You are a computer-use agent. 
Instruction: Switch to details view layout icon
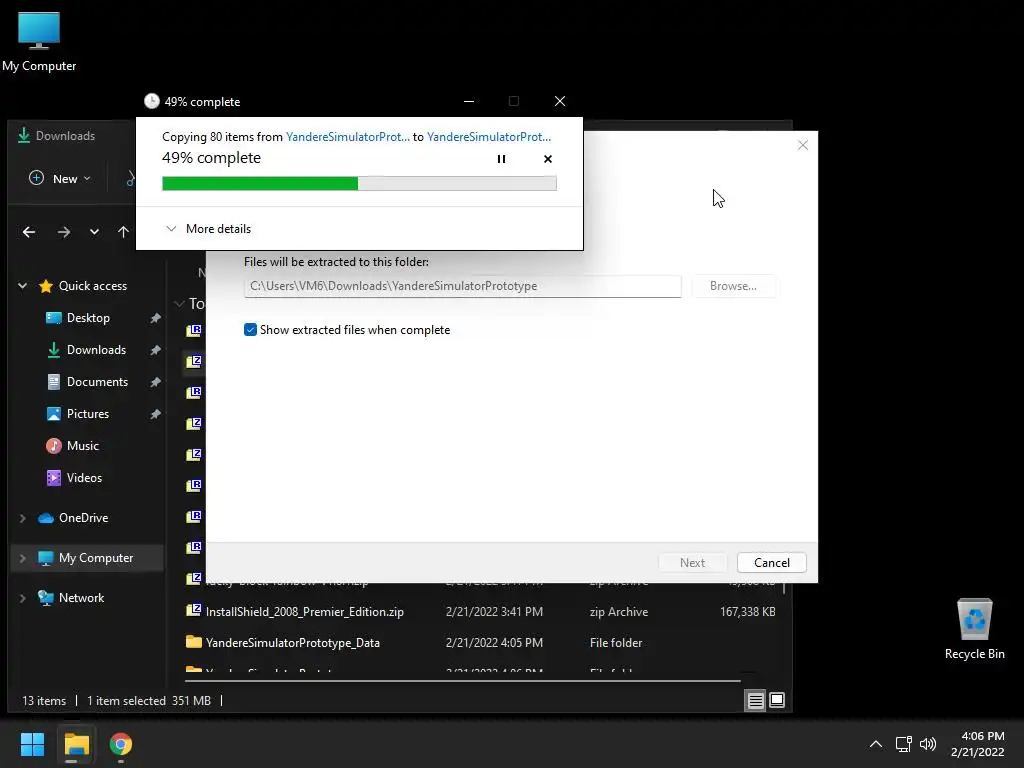coord(756,701)
